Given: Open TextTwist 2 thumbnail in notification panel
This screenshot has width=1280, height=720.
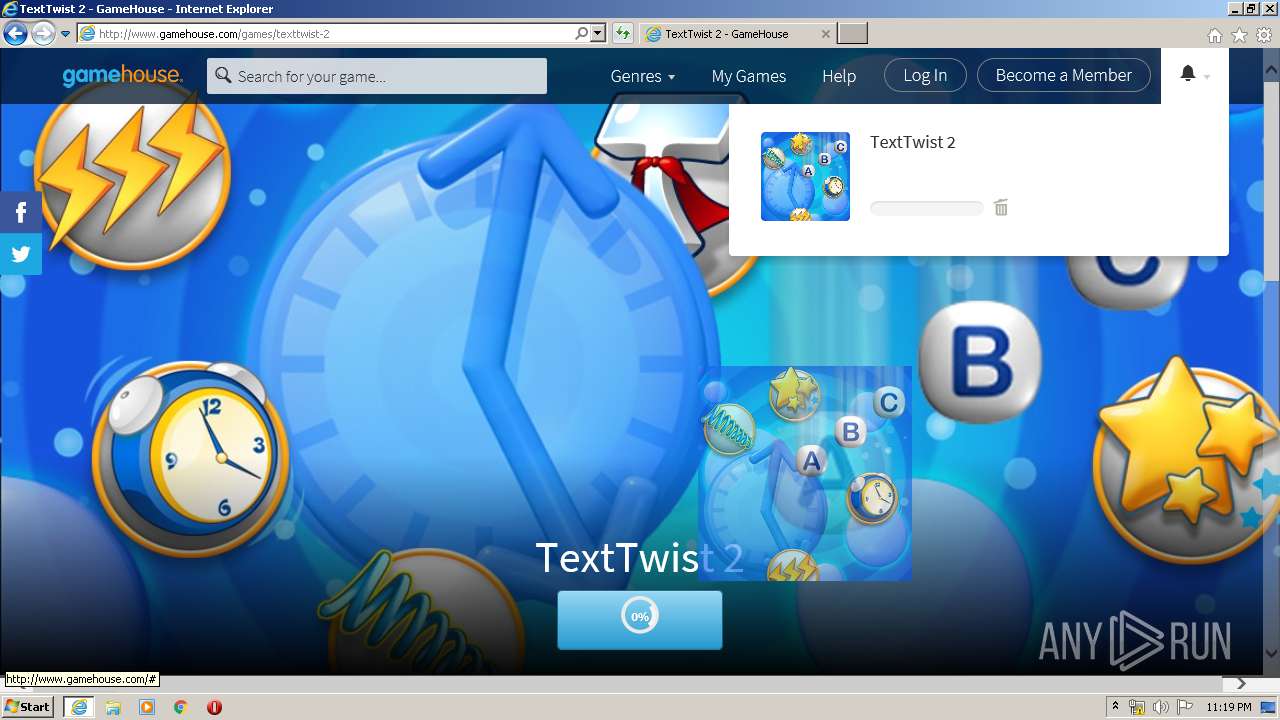Looking at the screenshot, I should [x=805, y=176].
